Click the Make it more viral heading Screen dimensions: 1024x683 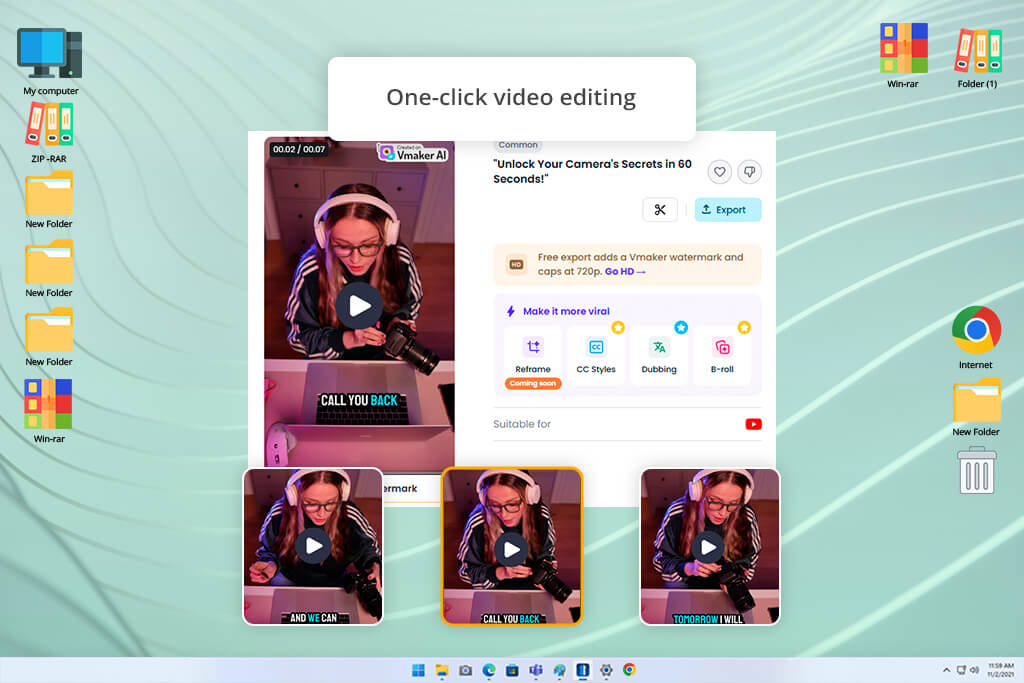pyautogui.click(x=566, y=311)
